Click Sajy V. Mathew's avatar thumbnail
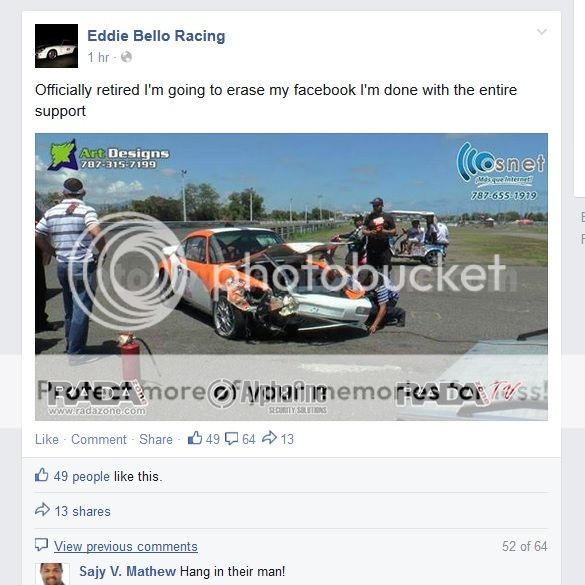This screenshot has width=585, height=585. [52, 574]
